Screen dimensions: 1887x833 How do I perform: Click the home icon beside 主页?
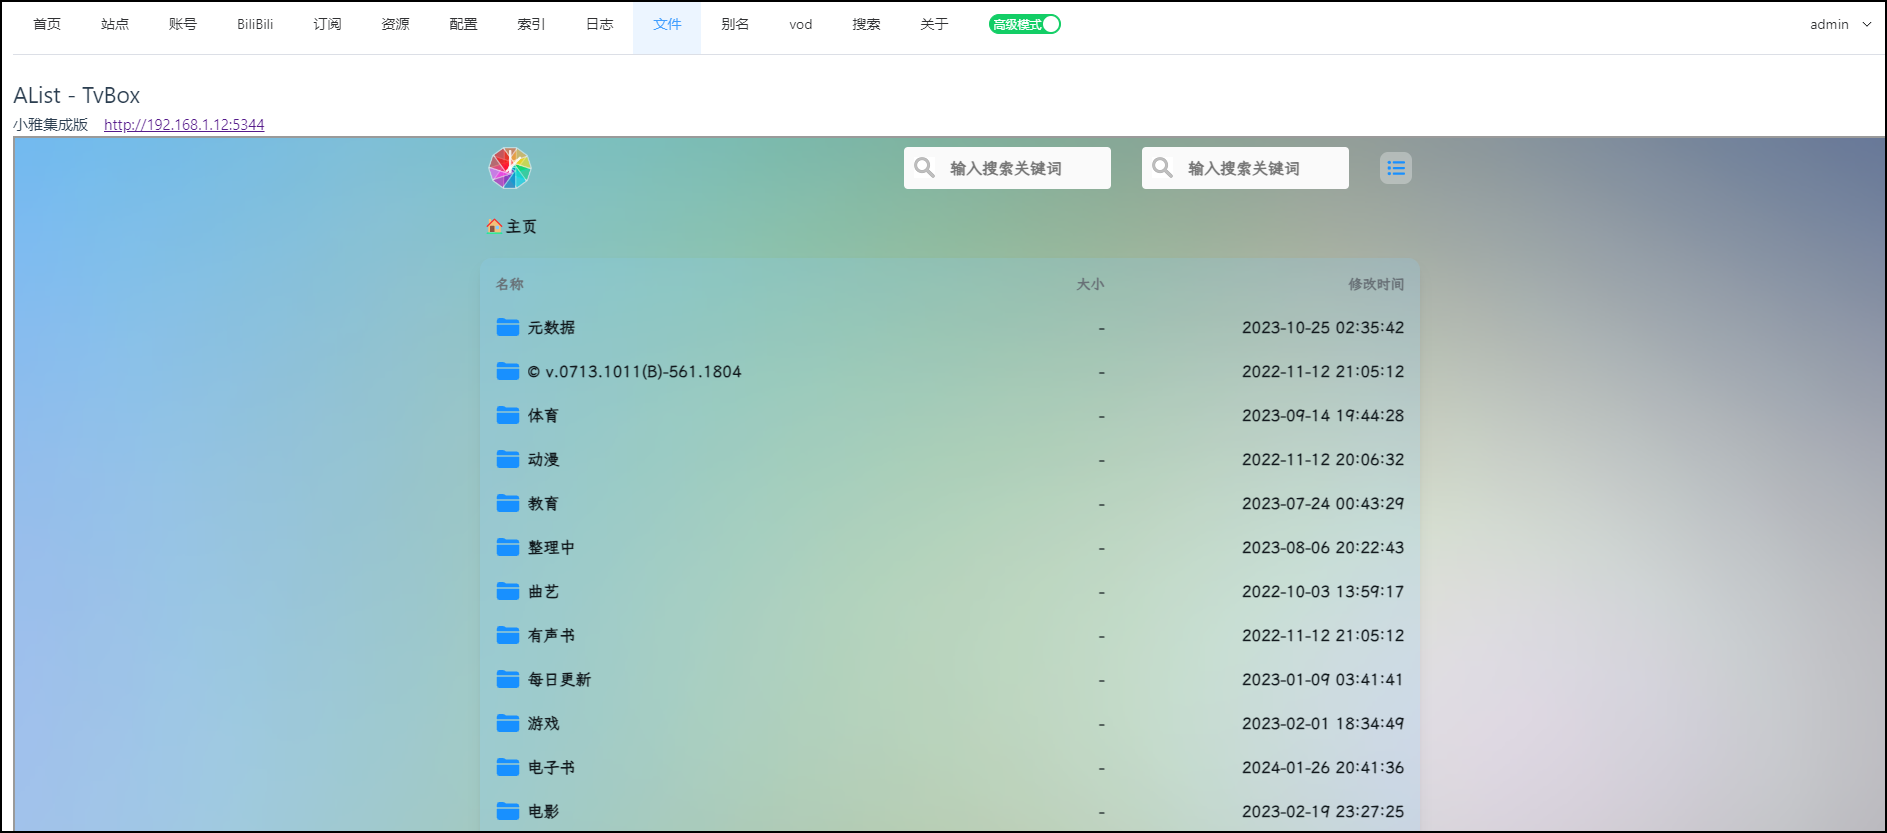point(494,226)
